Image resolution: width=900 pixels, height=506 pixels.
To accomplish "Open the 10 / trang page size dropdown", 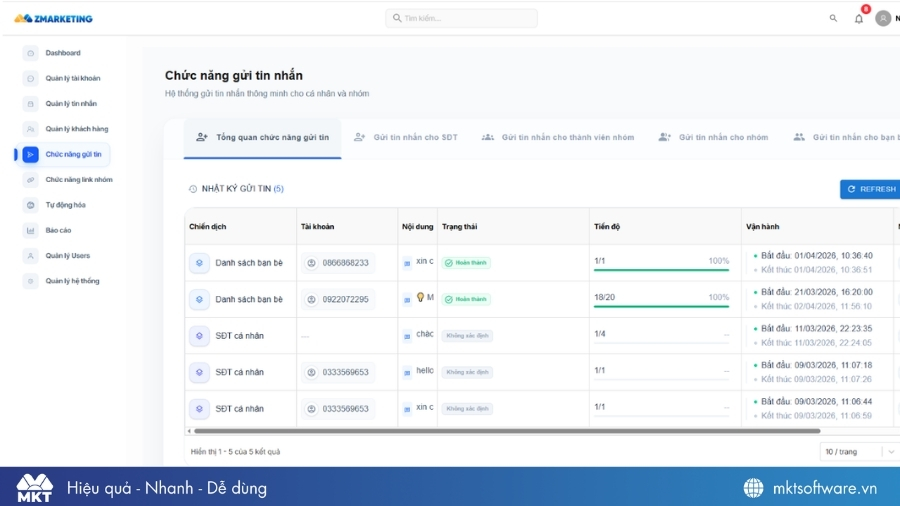I will [858, 452].
